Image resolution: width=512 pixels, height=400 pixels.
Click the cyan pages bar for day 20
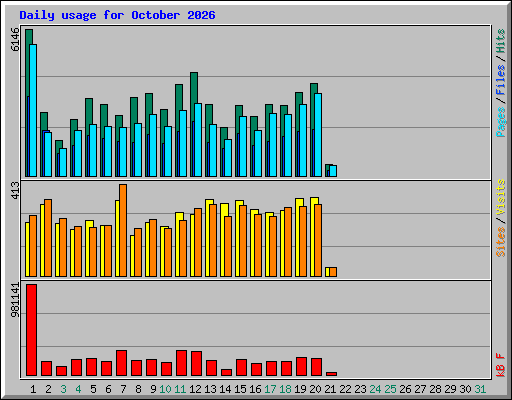(318, 135)
